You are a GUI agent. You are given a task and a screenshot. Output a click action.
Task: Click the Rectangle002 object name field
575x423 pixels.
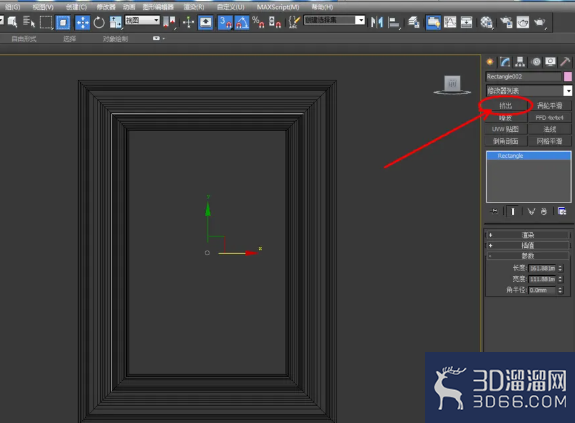click(523, 77)
